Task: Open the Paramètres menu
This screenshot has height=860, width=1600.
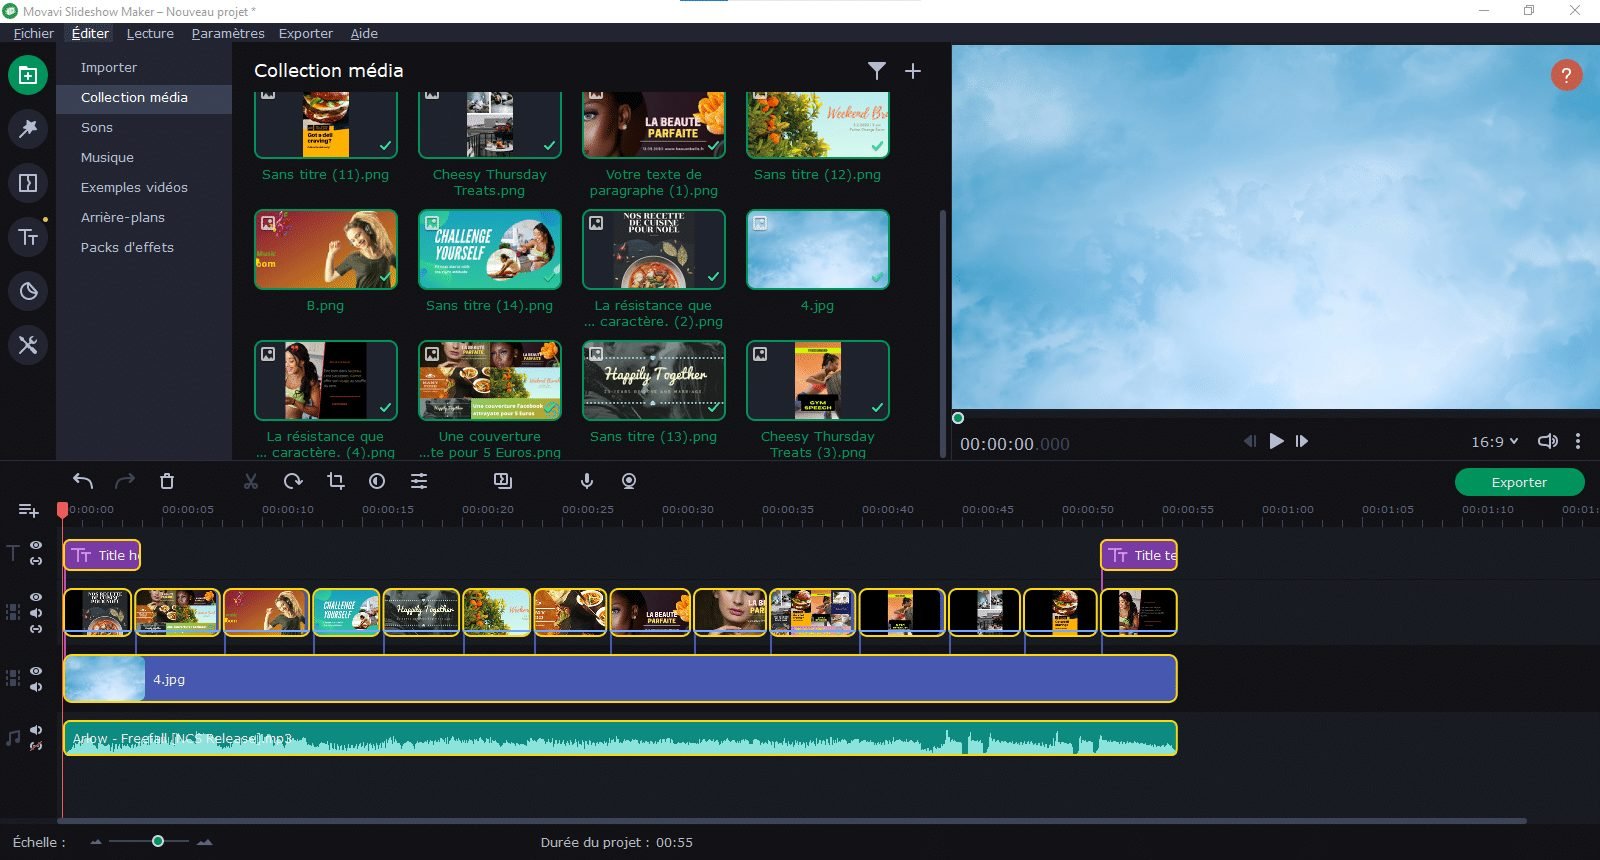Action: click(x=228, y=33)
